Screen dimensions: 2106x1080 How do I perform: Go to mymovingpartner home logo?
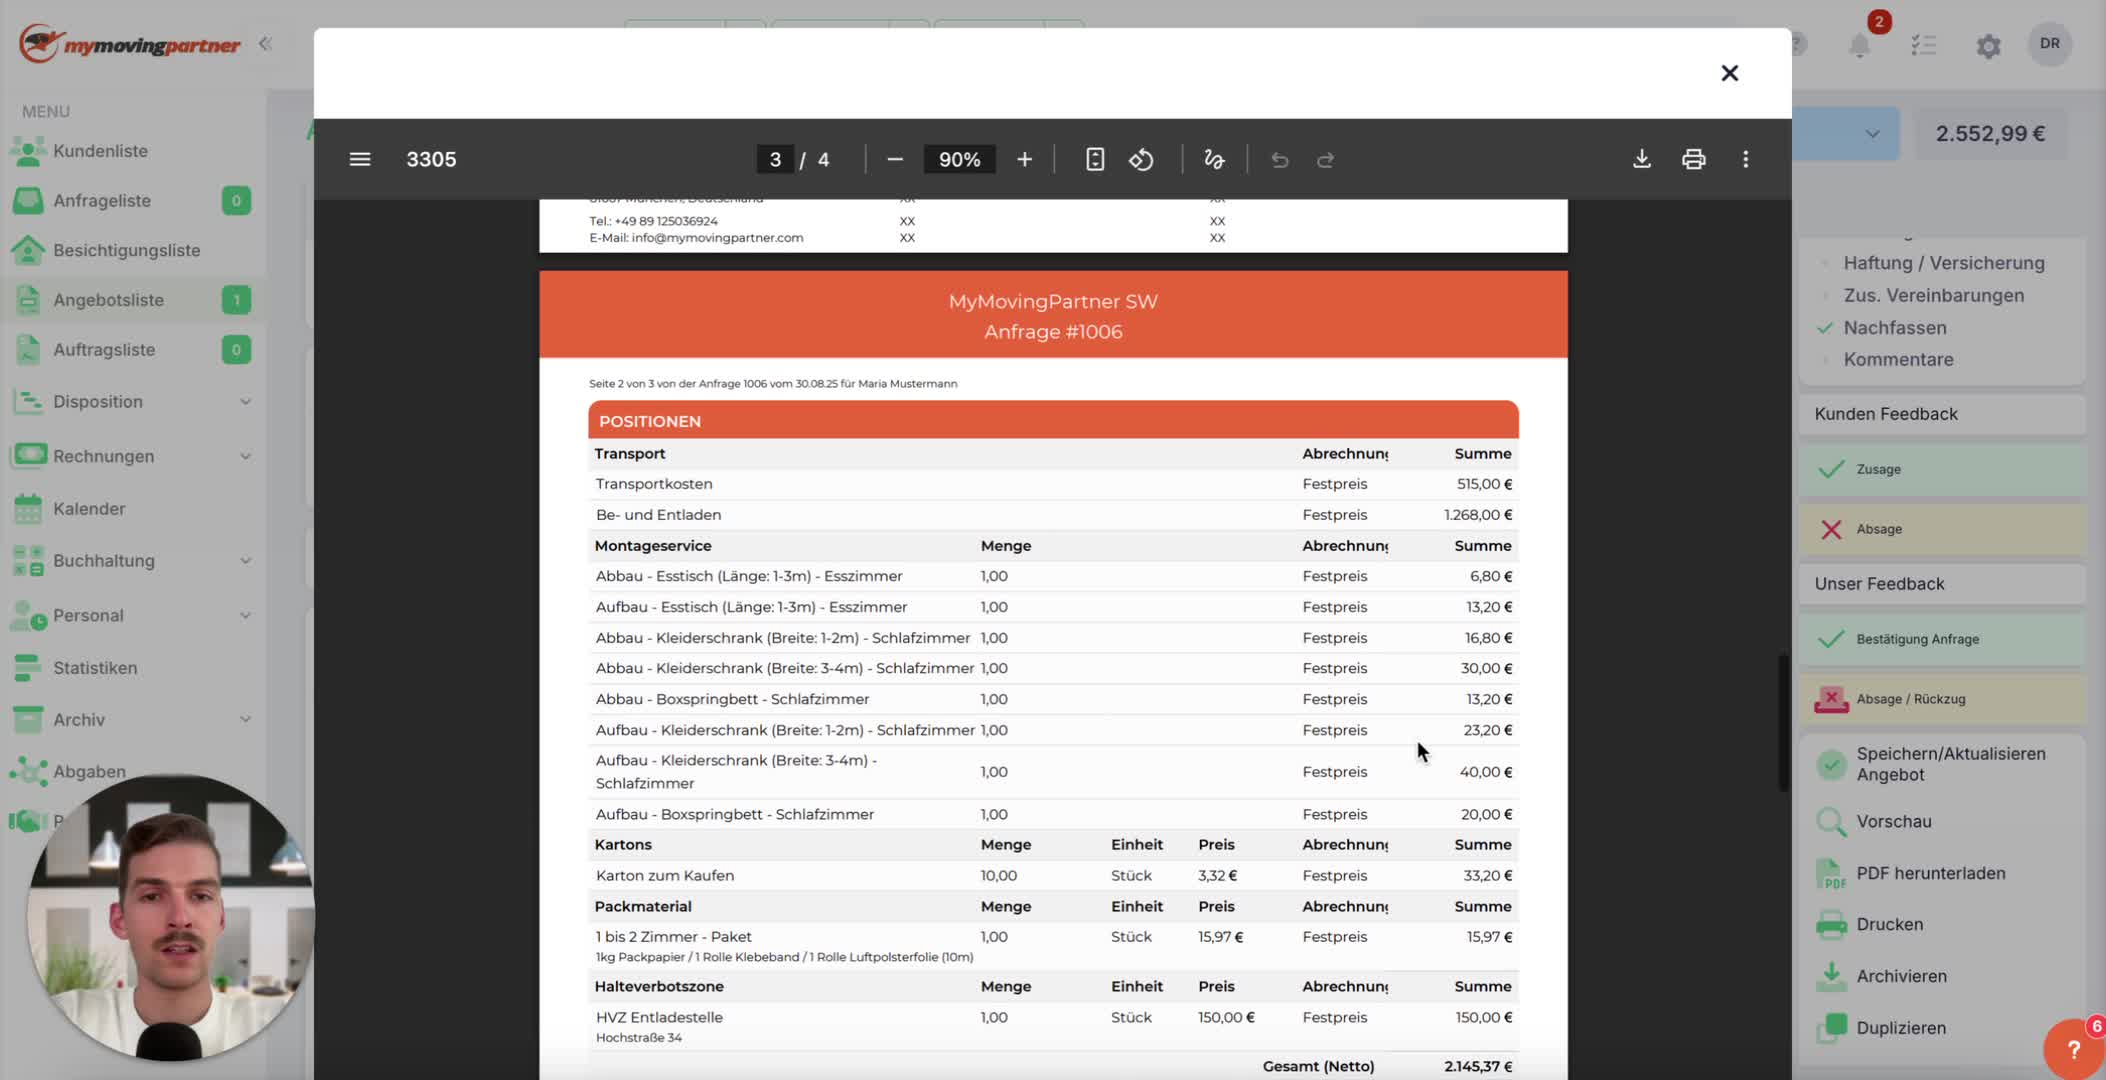coord(130,44)
